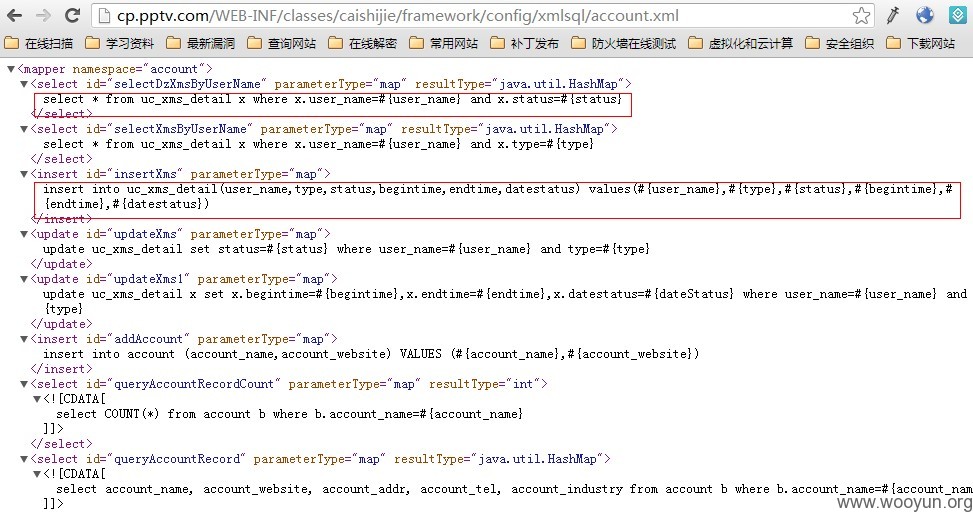This screenshot has width=973, height=512.
Task: Open the 最新漏洞 bookmark folder
Action: click(x=200, y=43)
